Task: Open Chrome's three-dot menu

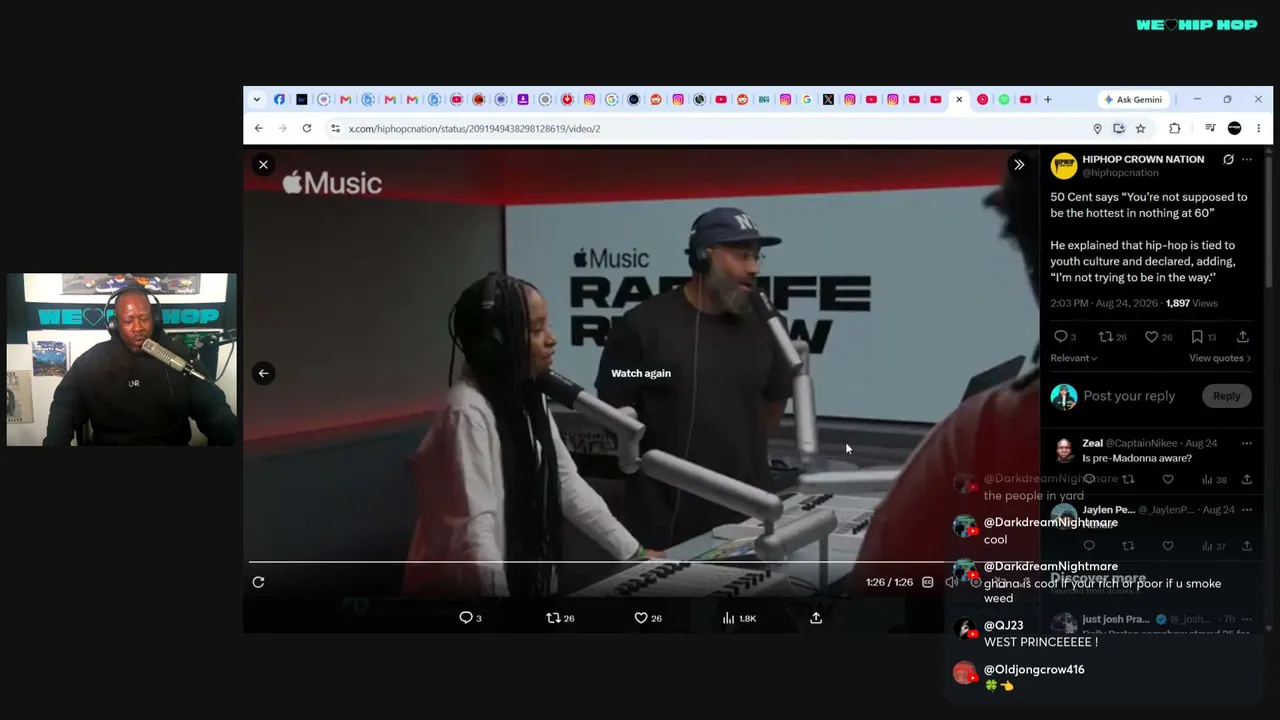Action: click(1258, 128)
